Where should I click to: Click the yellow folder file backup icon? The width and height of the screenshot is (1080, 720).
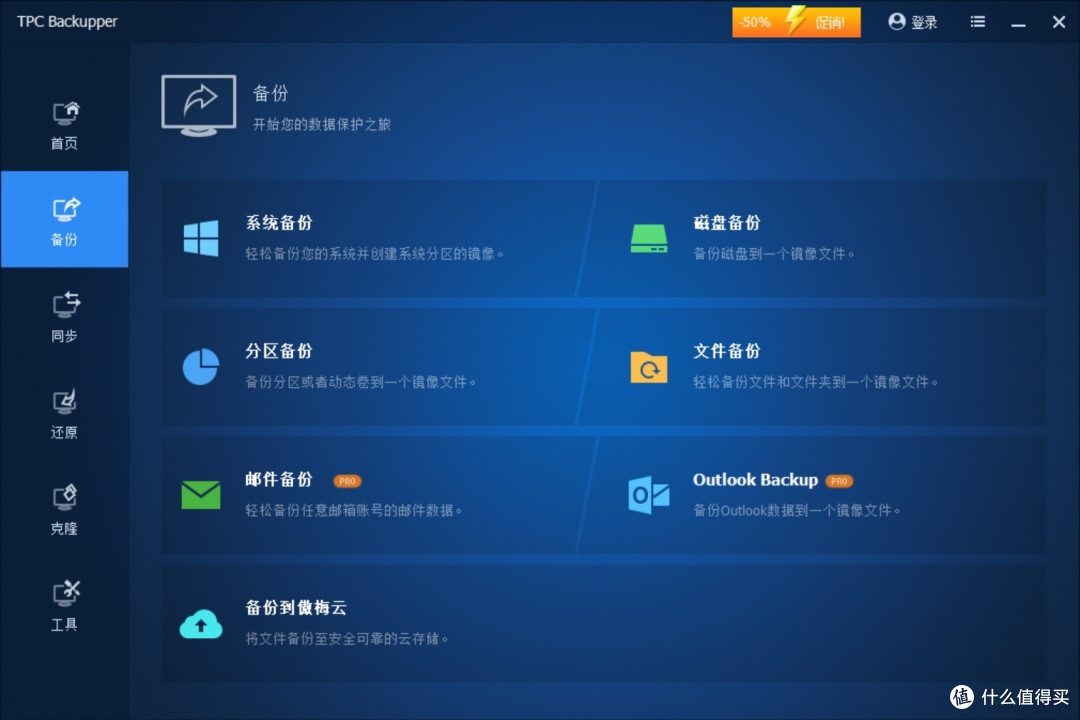[649, 367]
